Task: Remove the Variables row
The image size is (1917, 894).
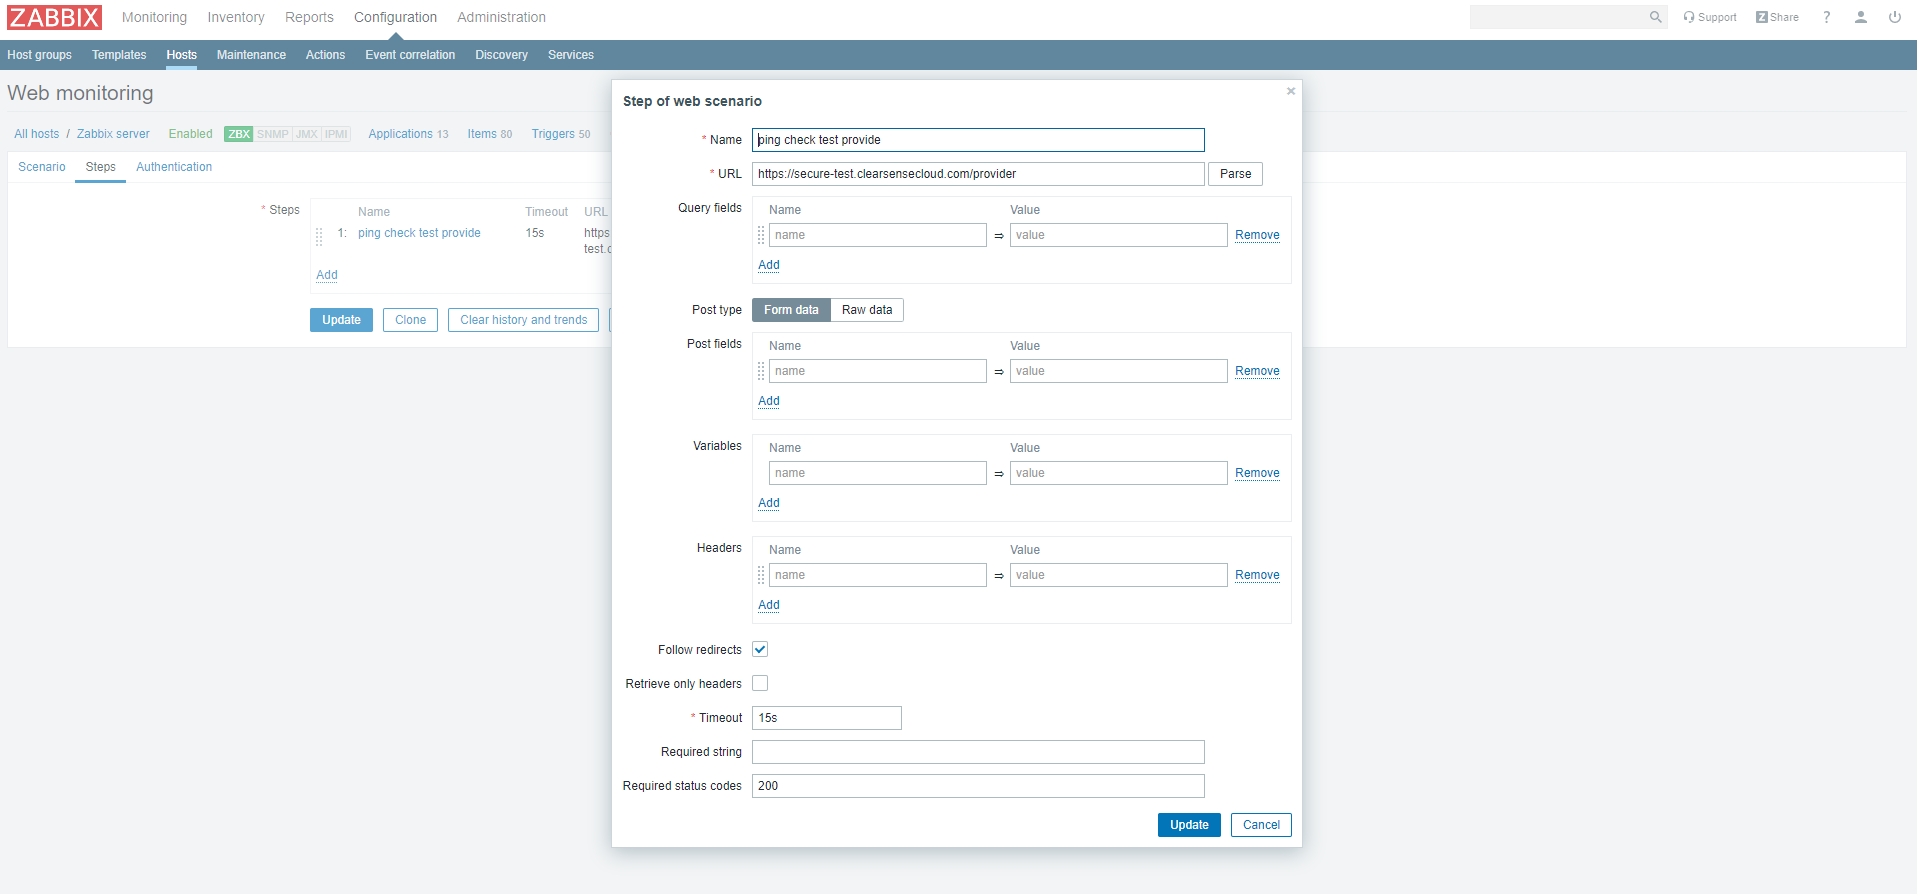Action: click(x=1257, y=473)
